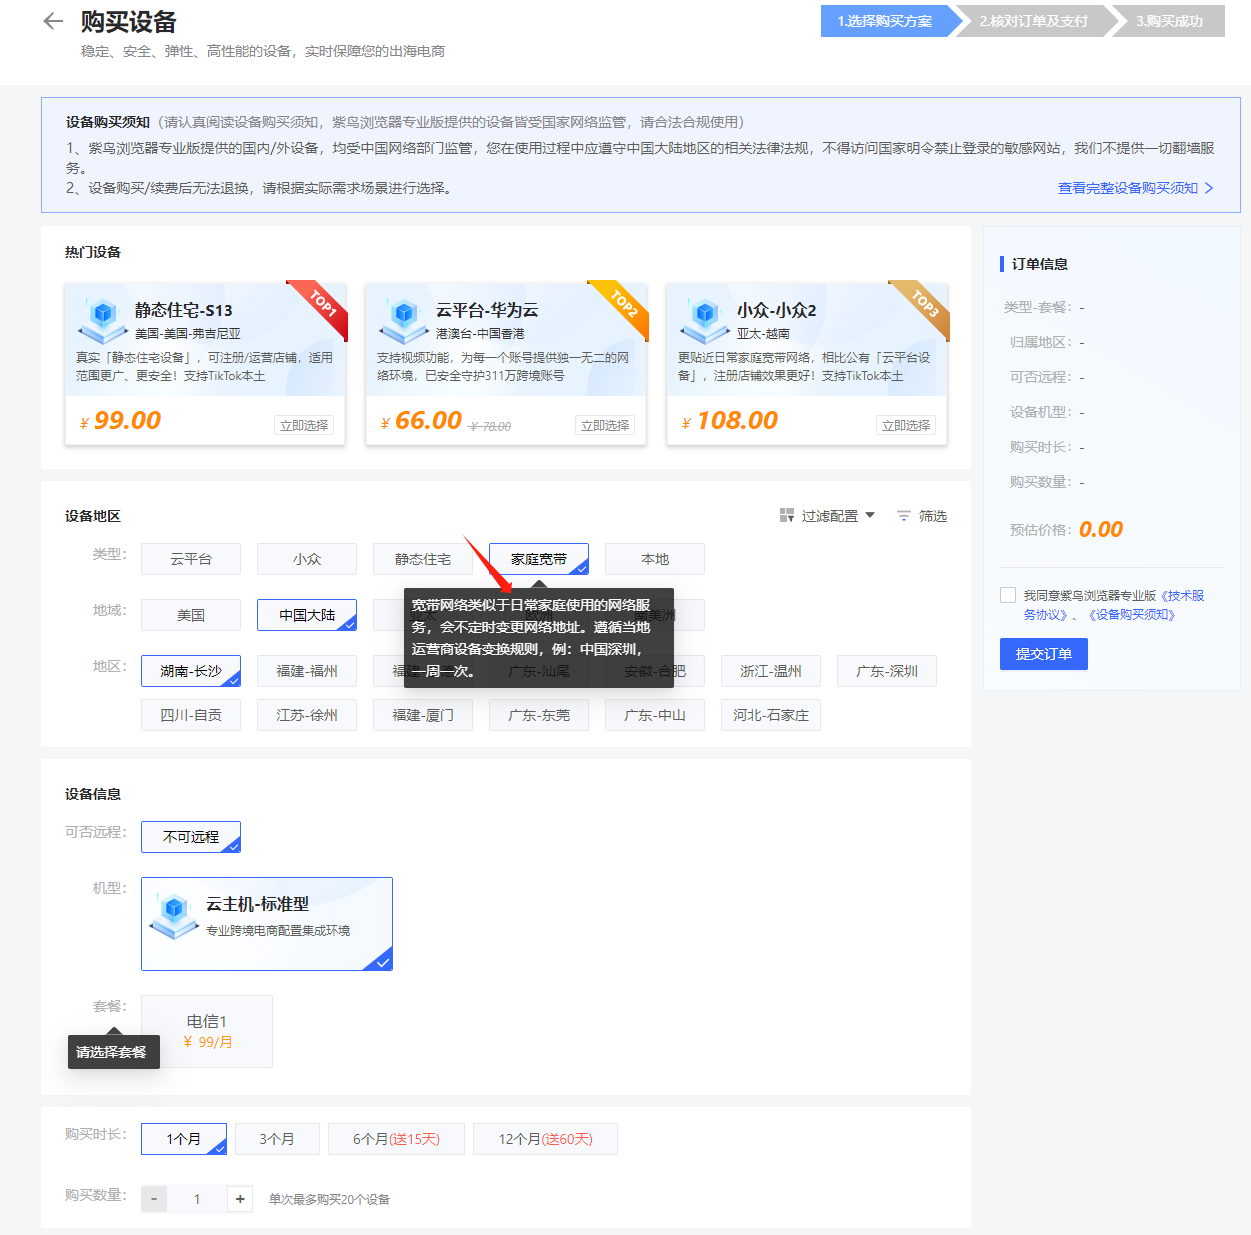Pick the 电信1 ¥99/月 package

coord(207,1031)
